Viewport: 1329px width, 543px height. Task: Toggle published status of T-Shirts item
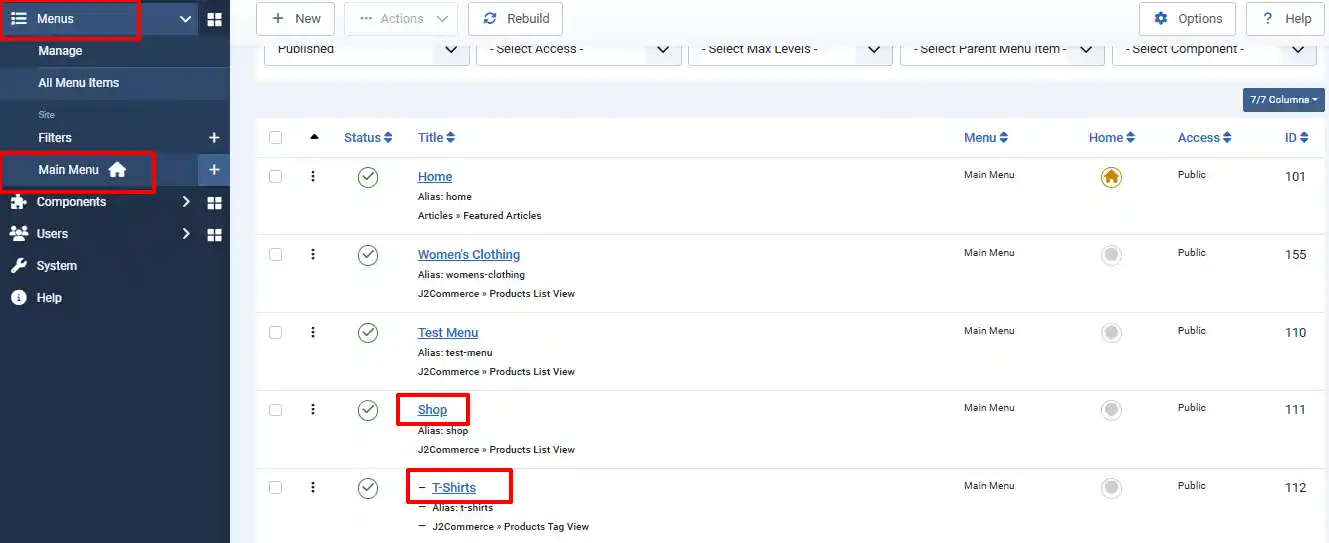368,488
